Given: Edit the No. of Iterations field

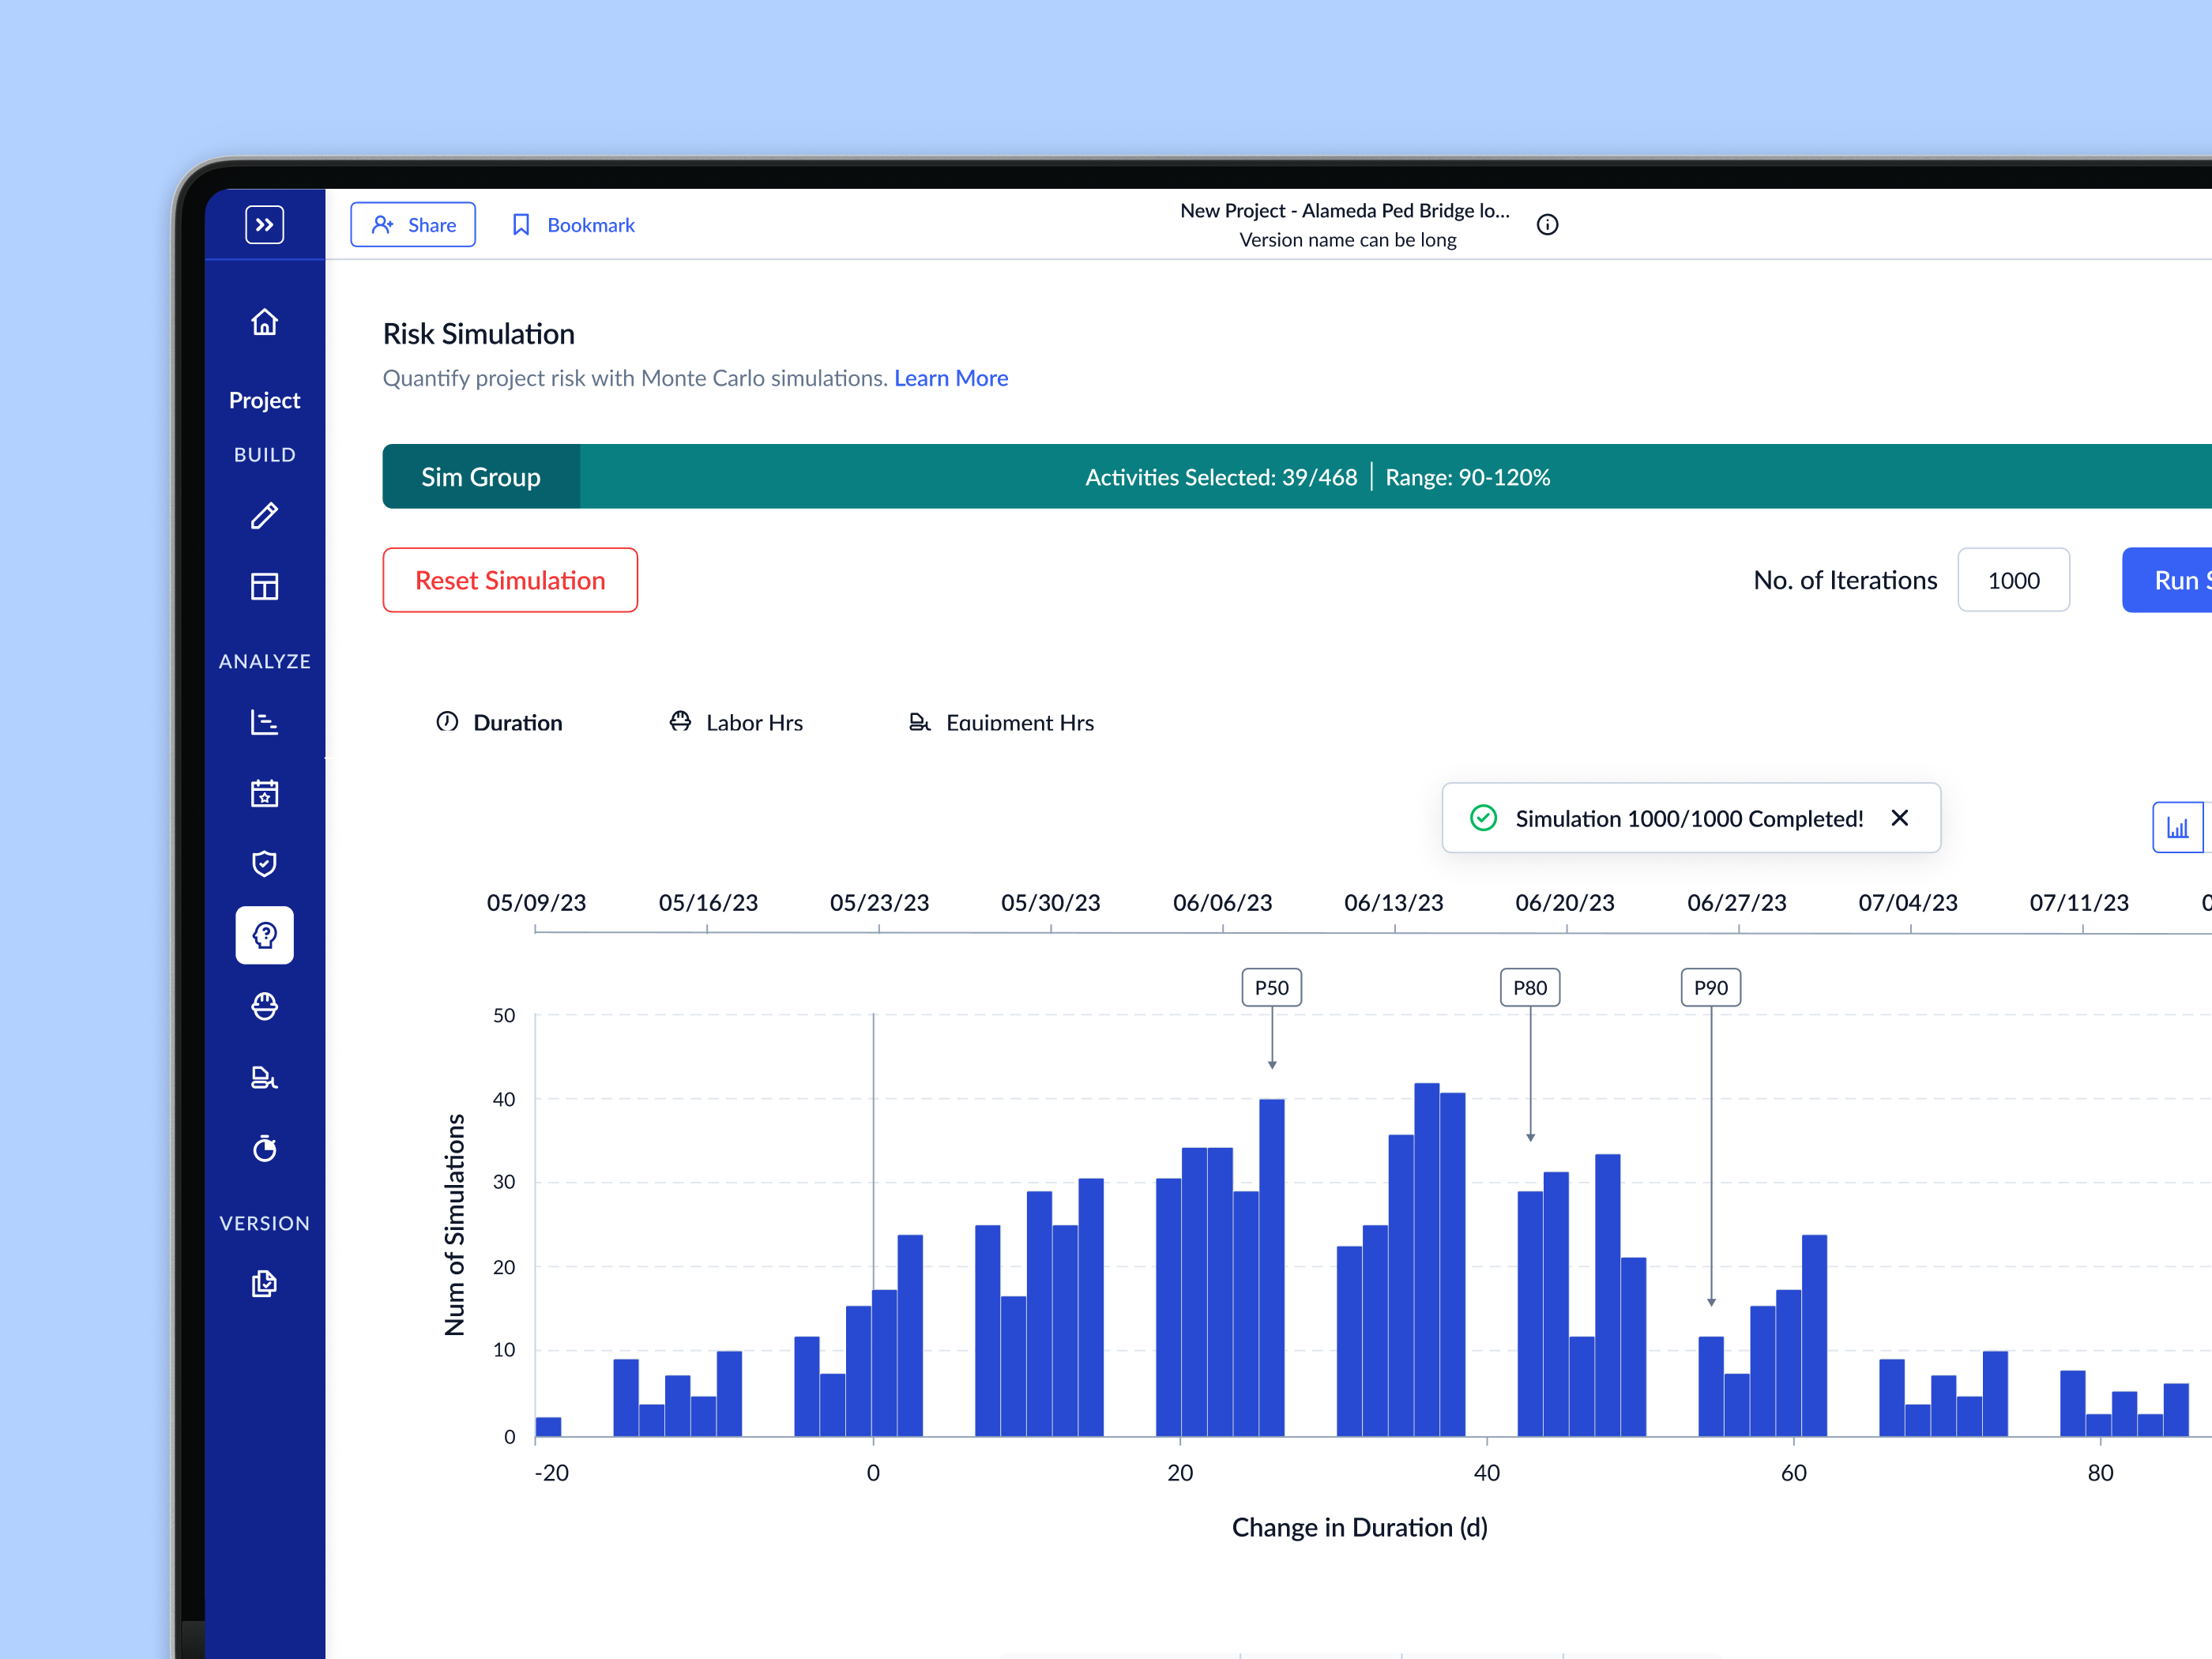Looking at the screenshot, I should [x=2013, y=580].
